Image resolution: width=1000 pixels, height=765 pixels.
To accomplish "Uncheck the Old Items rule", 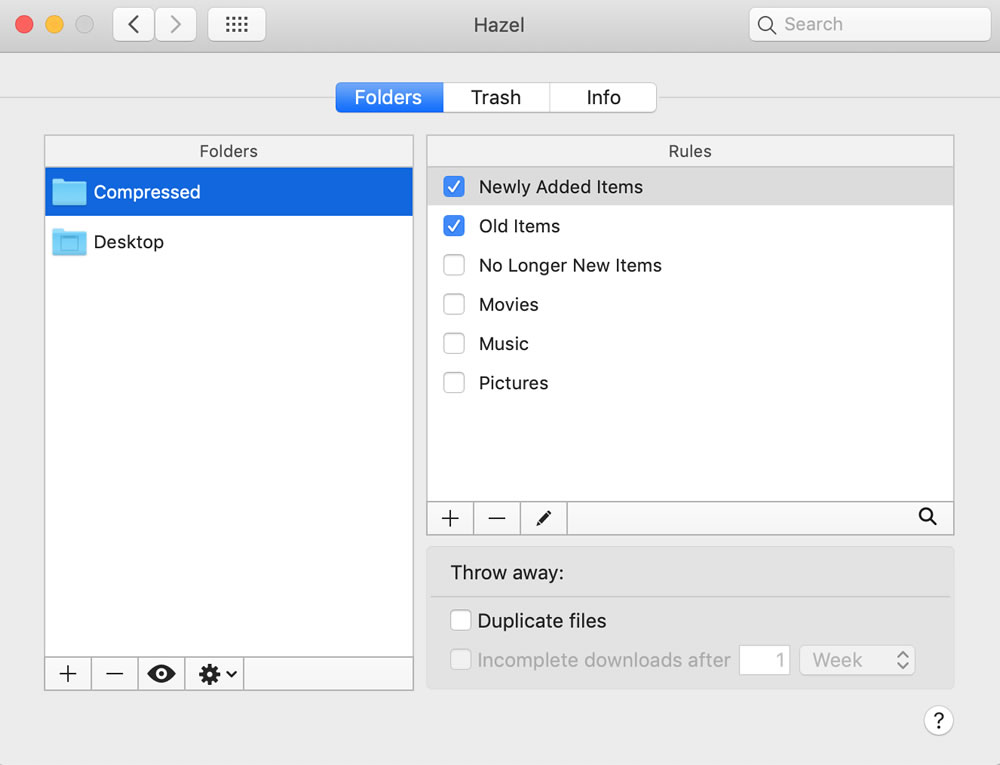I will point(454,226).
